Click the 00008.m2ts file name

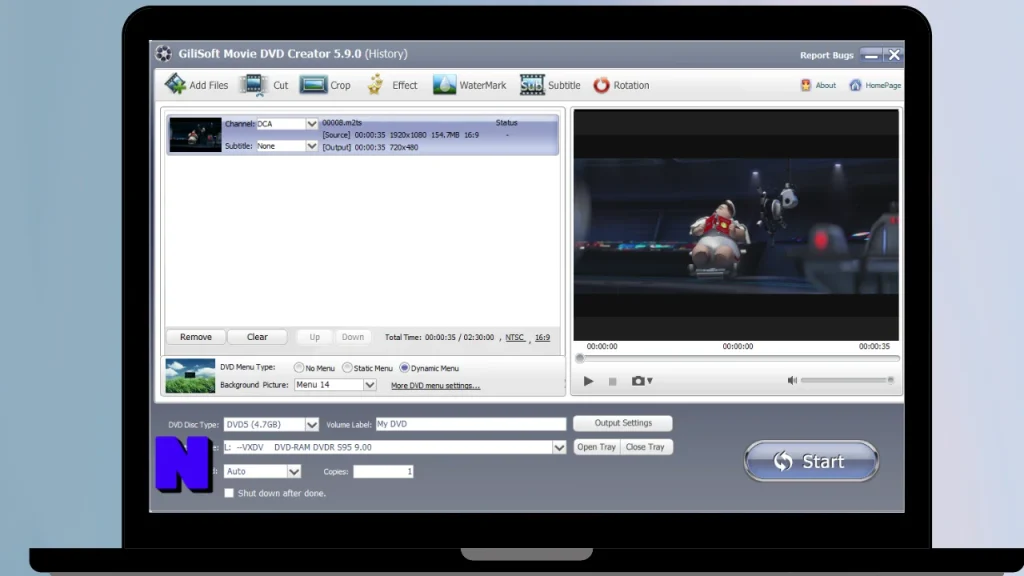pyautogui.click(x=342, y=122)
